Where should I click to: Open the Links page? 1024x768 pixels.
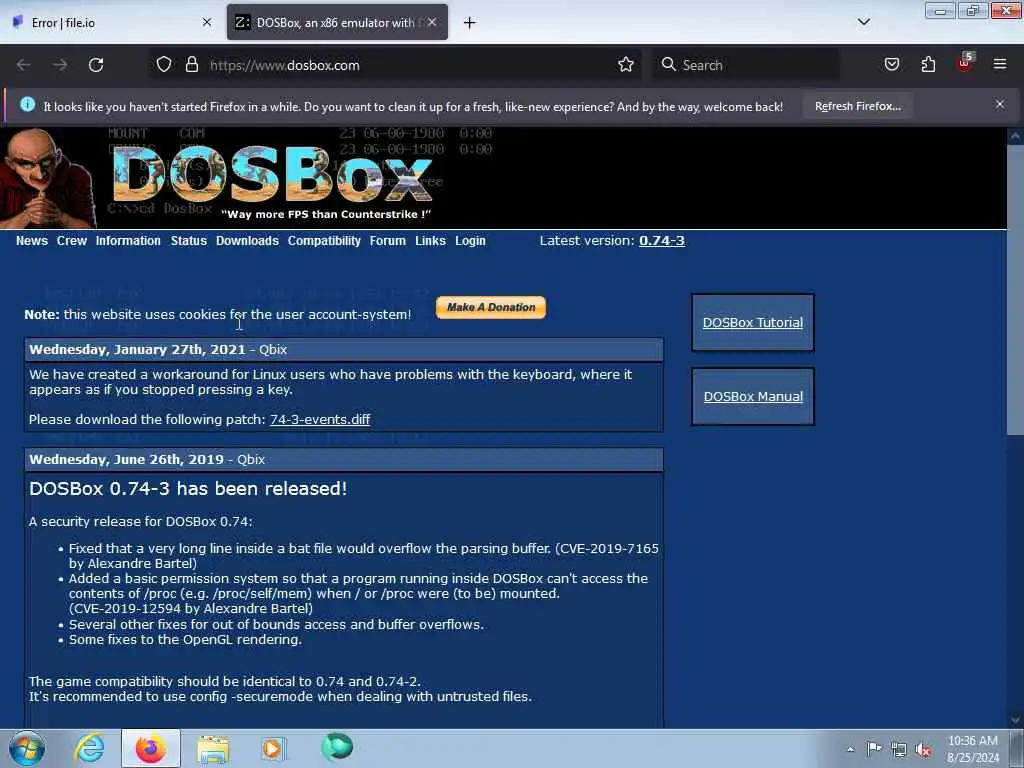tap(430, 241)
